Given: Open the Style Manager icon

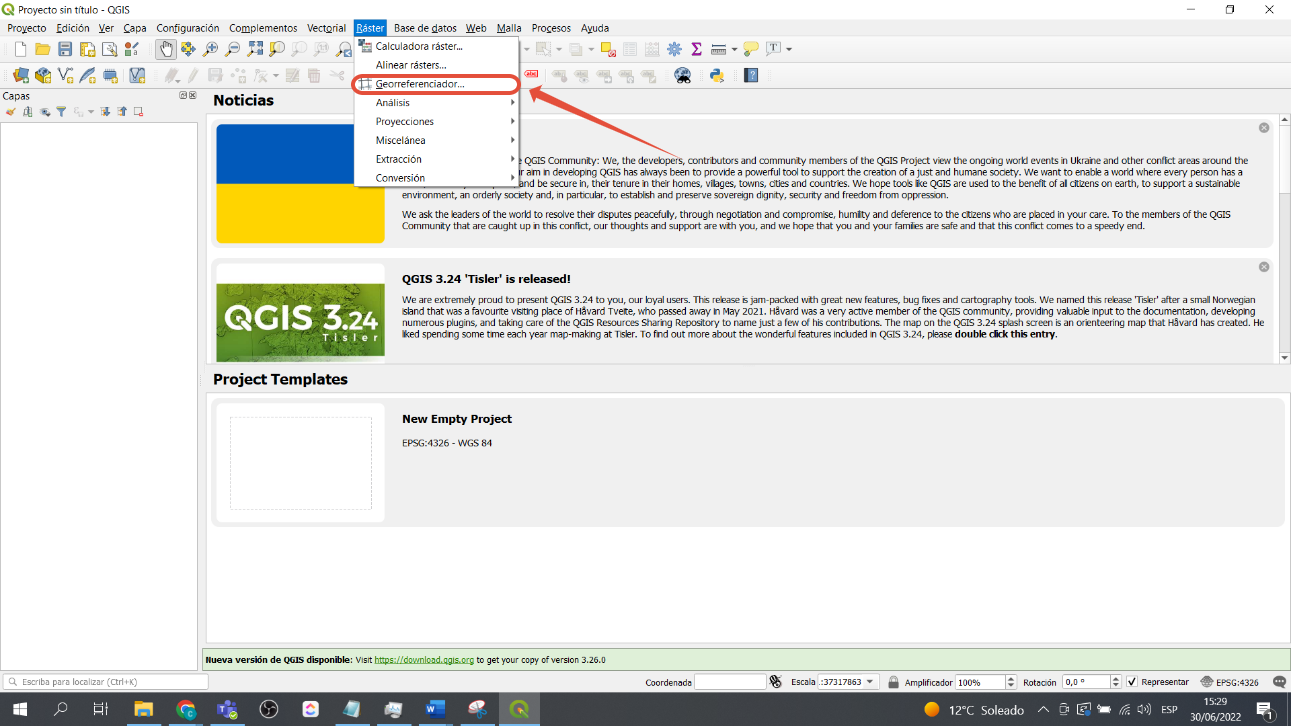Looking at the screenshot, I should point(131,49).
